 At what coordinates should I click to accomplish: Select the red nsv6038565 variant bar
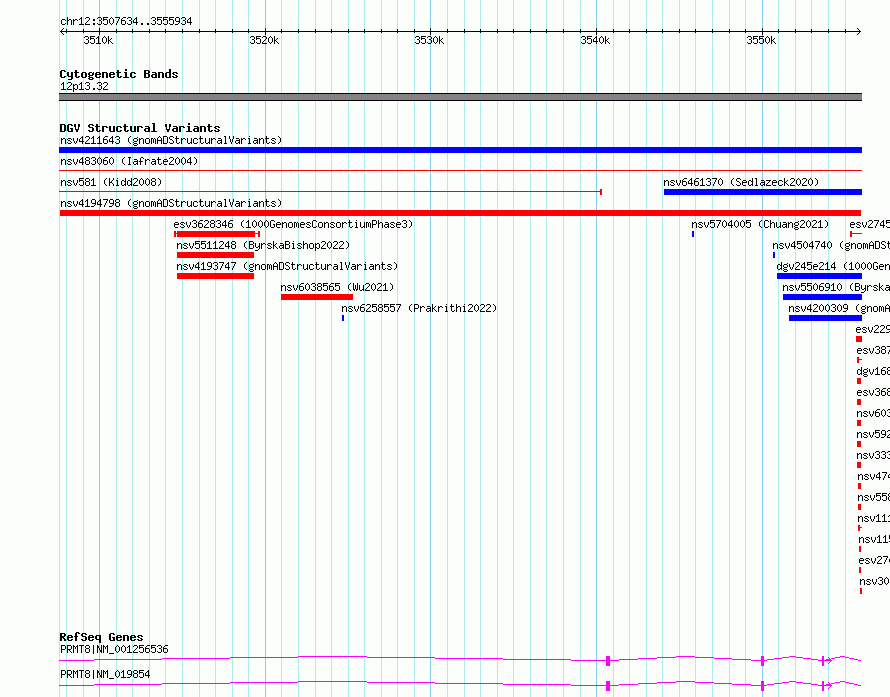coord(317,297)
